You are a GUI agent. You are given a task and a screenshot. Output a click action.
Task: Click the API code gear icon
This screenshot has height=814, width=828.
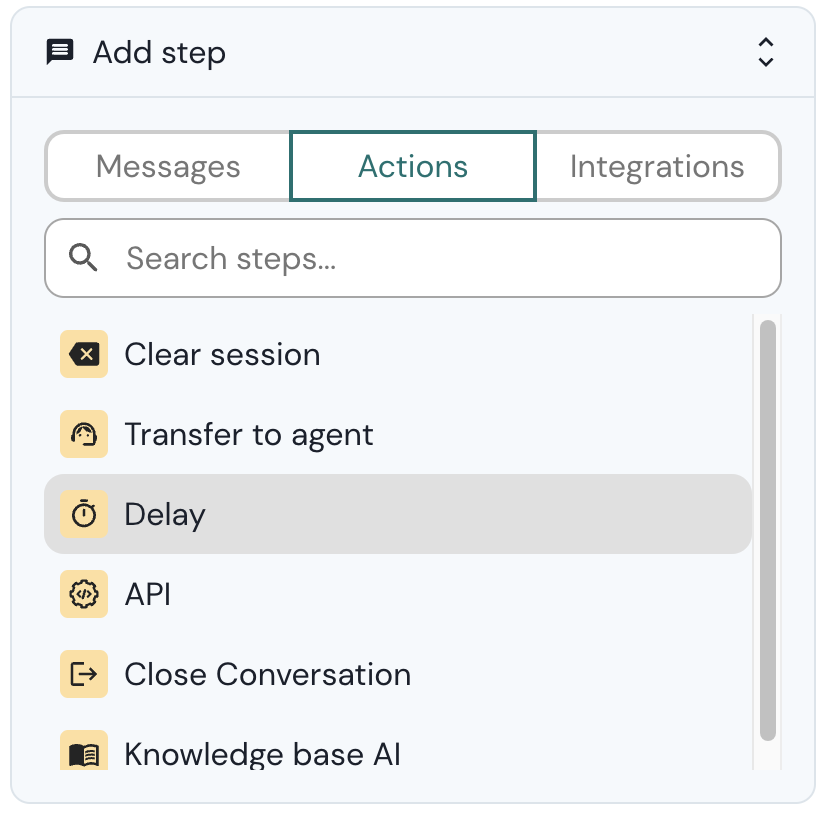click(84, 594)
